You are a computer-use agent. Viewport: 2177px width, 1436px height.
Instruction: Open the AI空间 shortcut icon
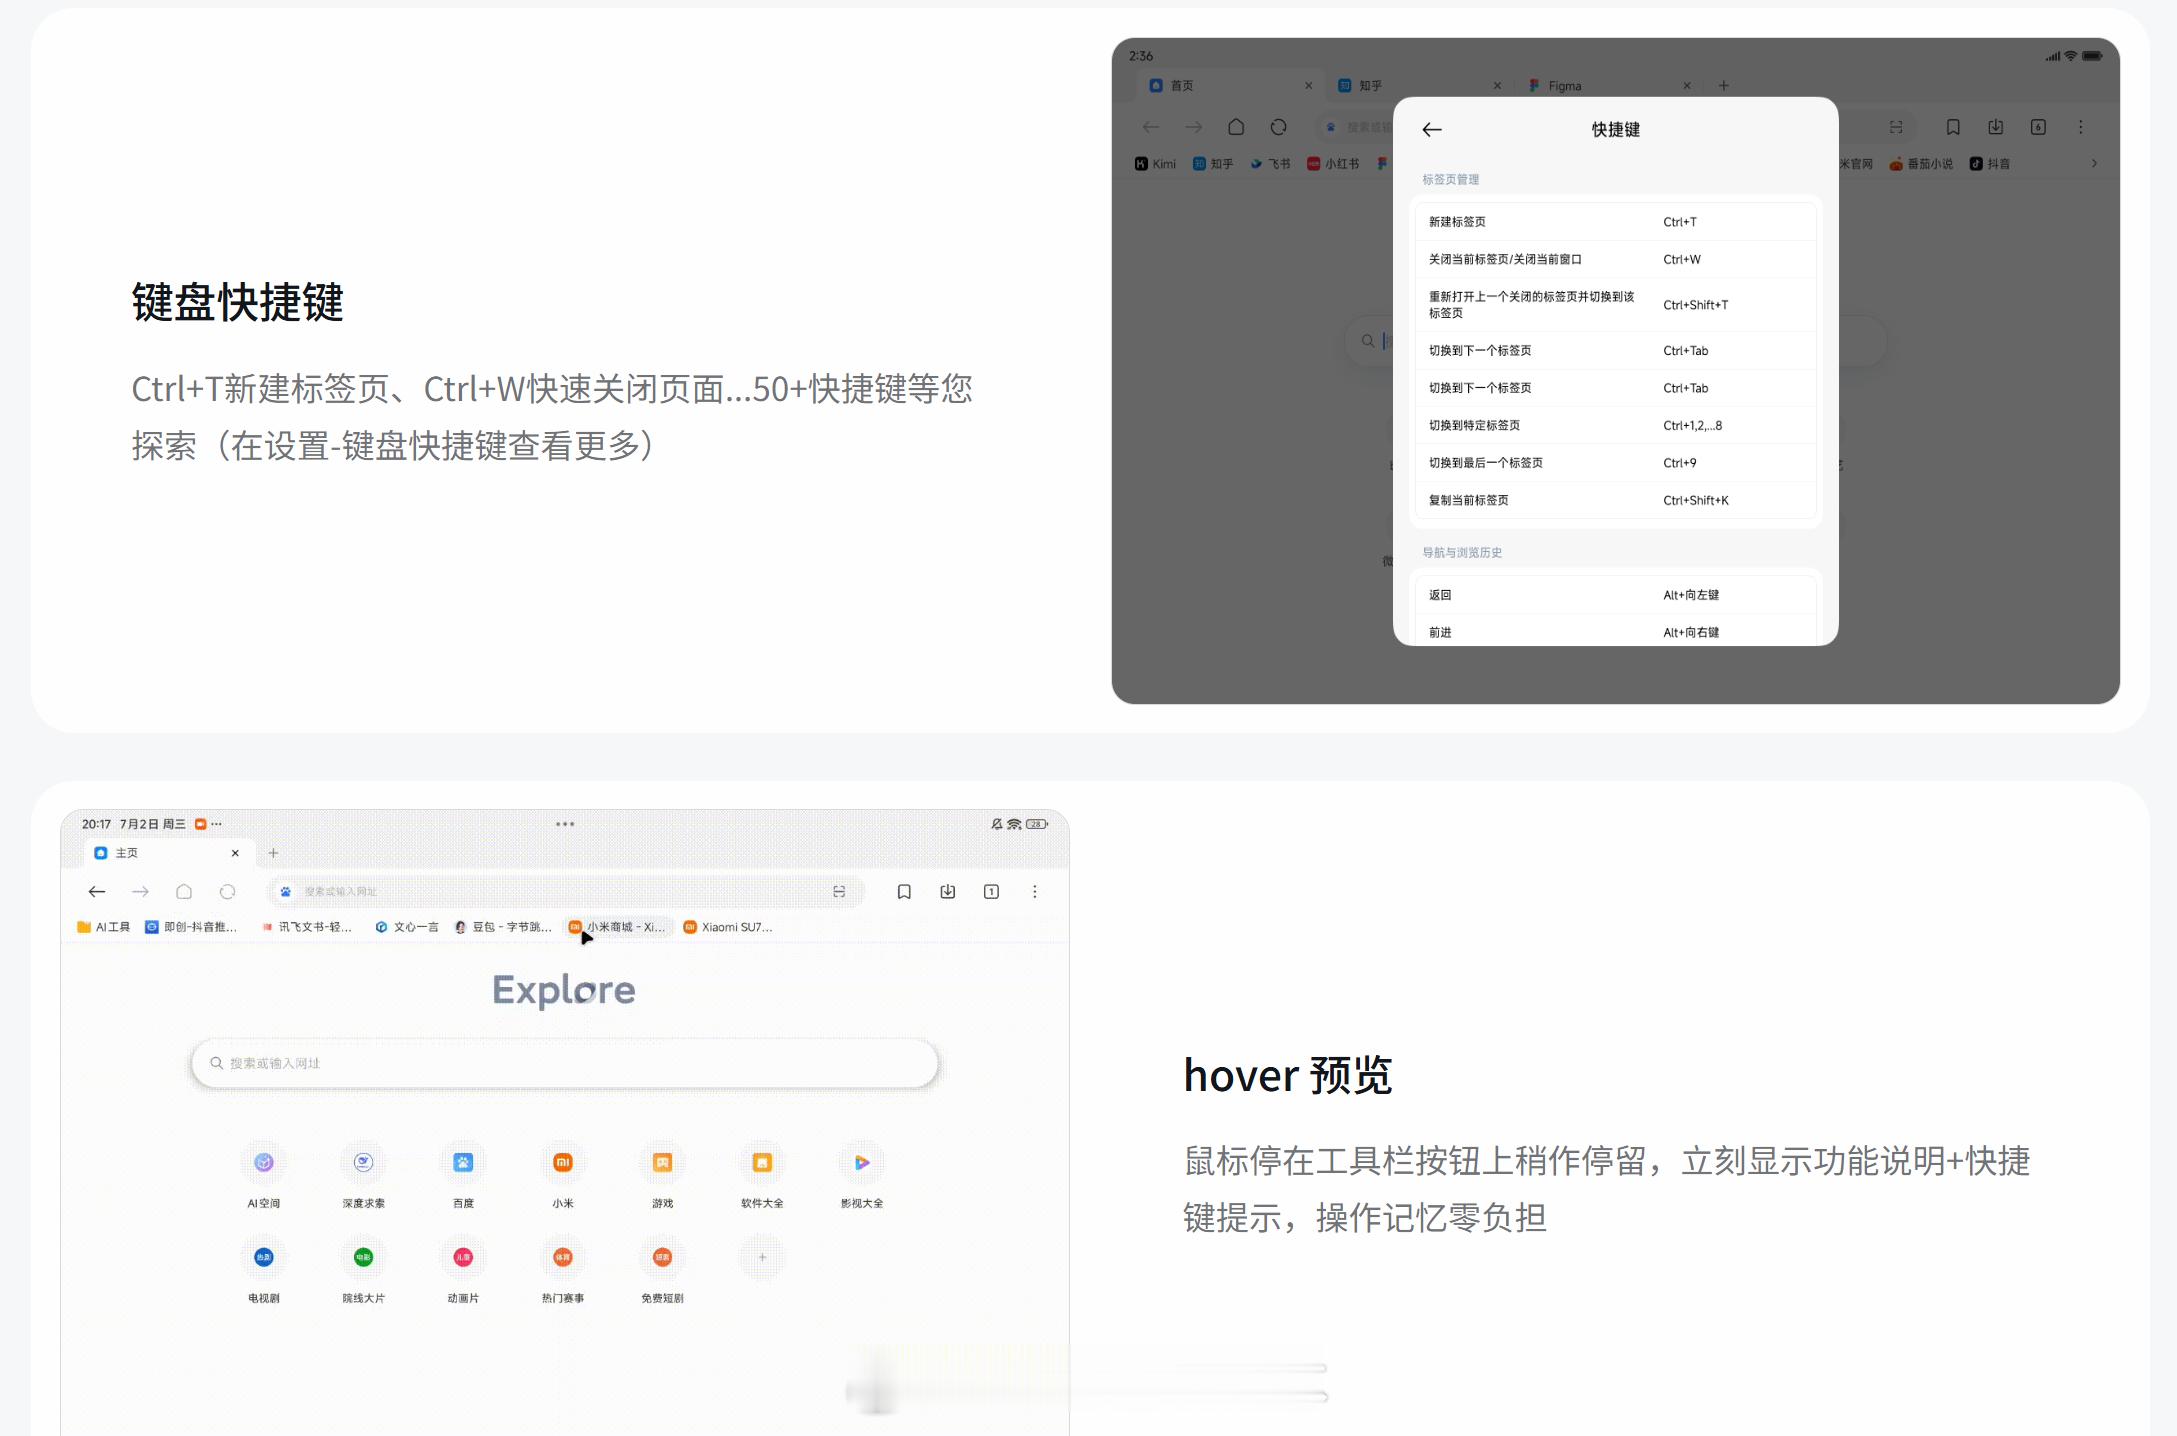[x=264, y=1163]
